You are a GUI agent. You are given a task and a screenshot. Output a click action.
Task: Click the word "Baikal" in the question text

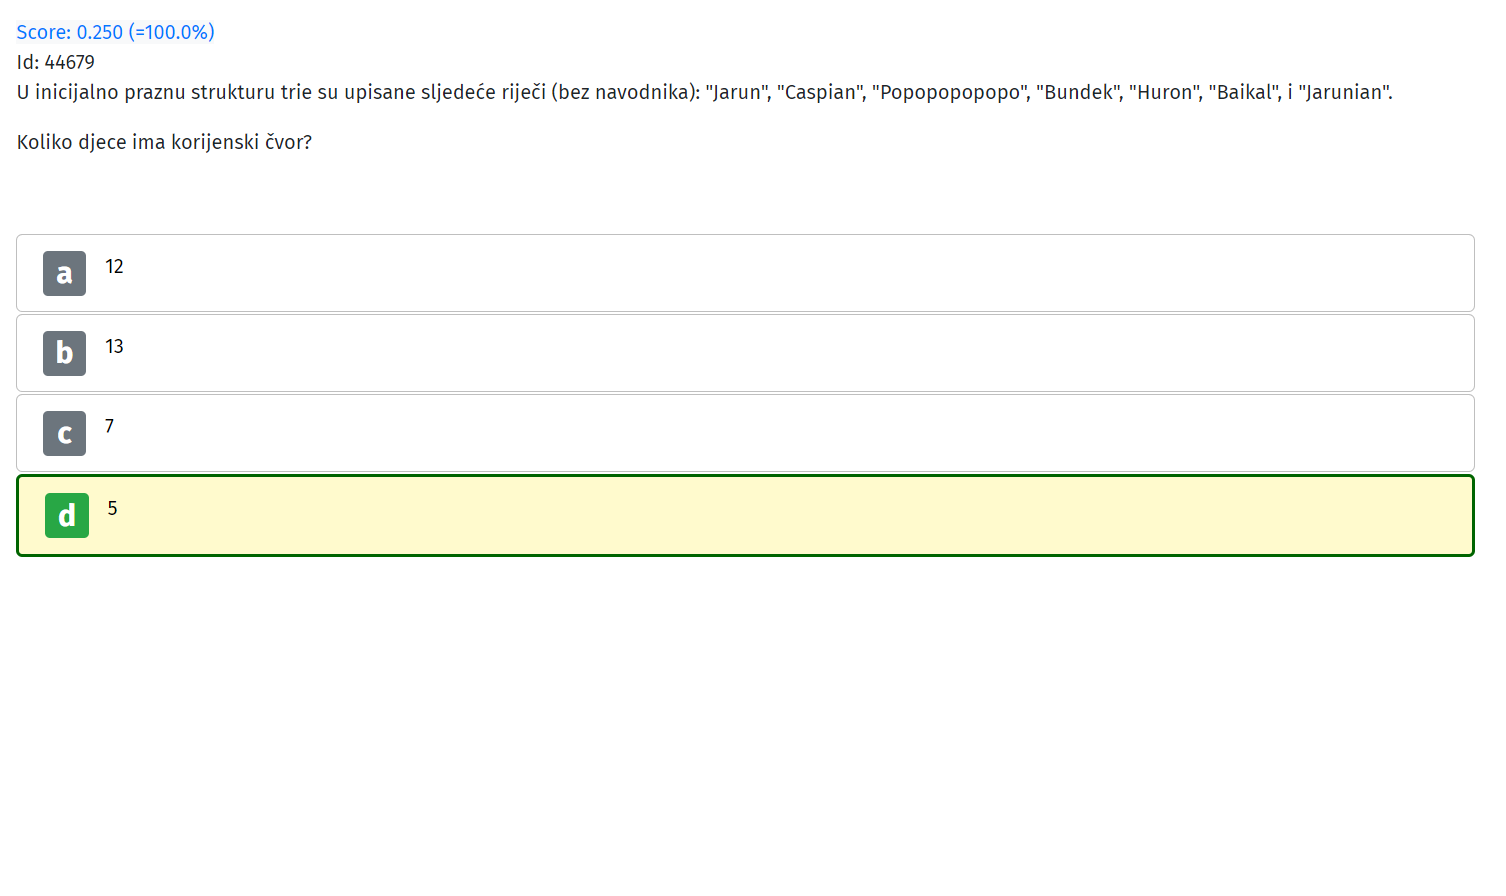click(x=1244, y=93)
